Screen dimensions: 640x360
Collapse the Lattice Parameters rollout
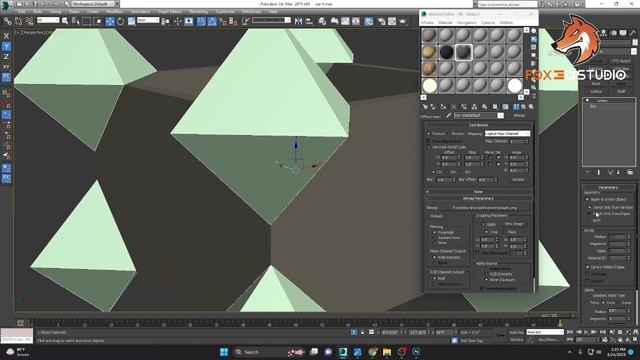pos(608,187)
